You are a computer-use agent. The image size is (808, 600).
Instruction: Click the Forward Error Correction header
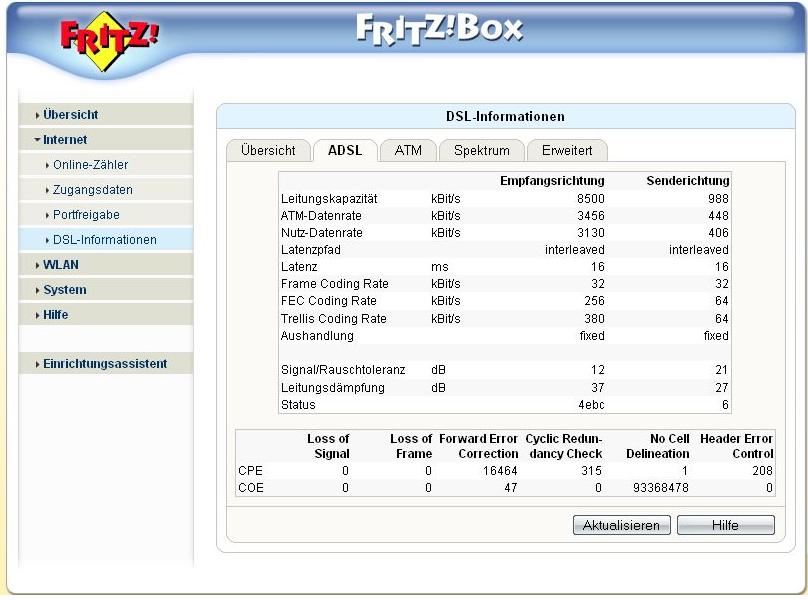click(478, 446)
